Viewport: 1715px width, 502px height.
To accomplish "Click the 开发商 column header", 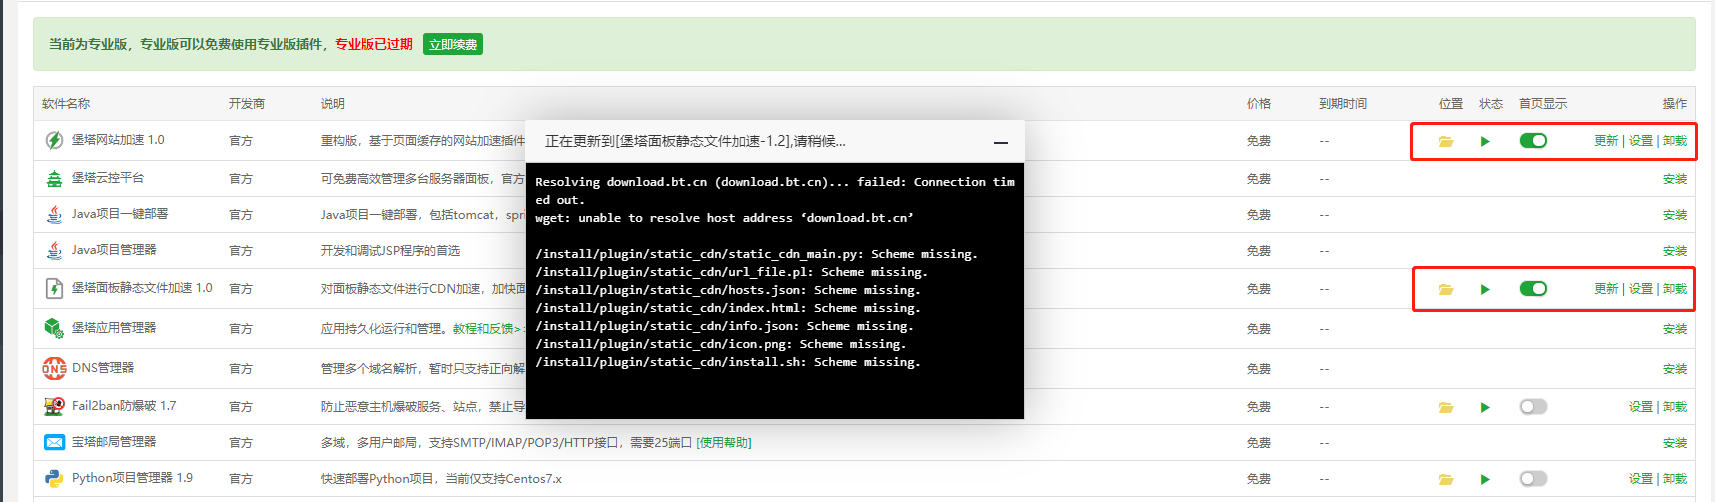I will [x=247, y=104].
